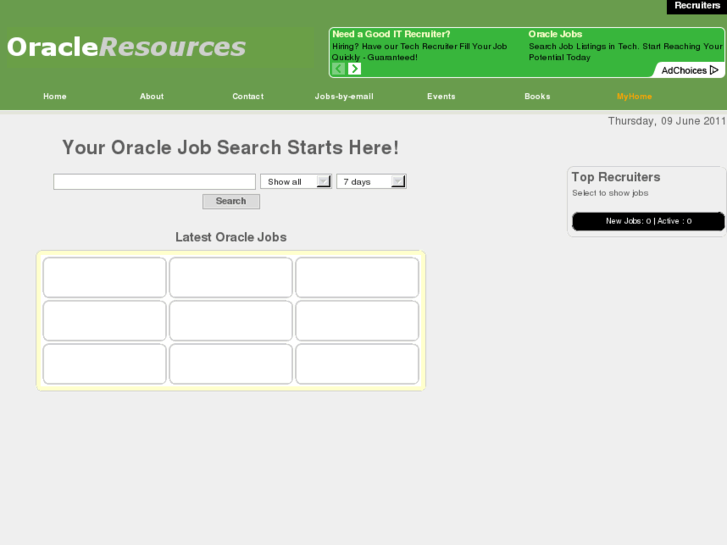The image size is (727, 545).
Task: Open the 'Oracle Jobs' ad link
Action: pyautogui.click(x=555, y=34)
